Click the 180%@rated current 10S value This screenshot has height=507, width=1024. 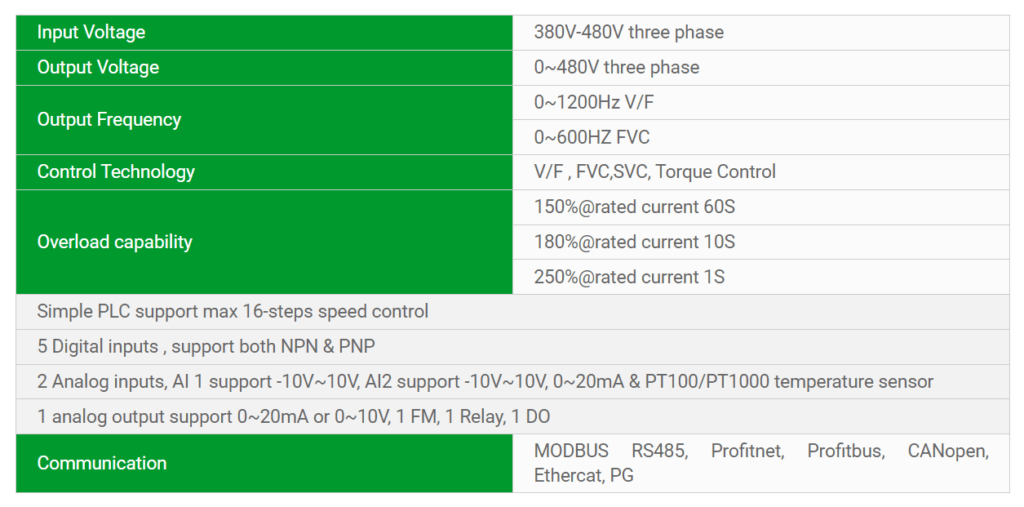[634, 242]
